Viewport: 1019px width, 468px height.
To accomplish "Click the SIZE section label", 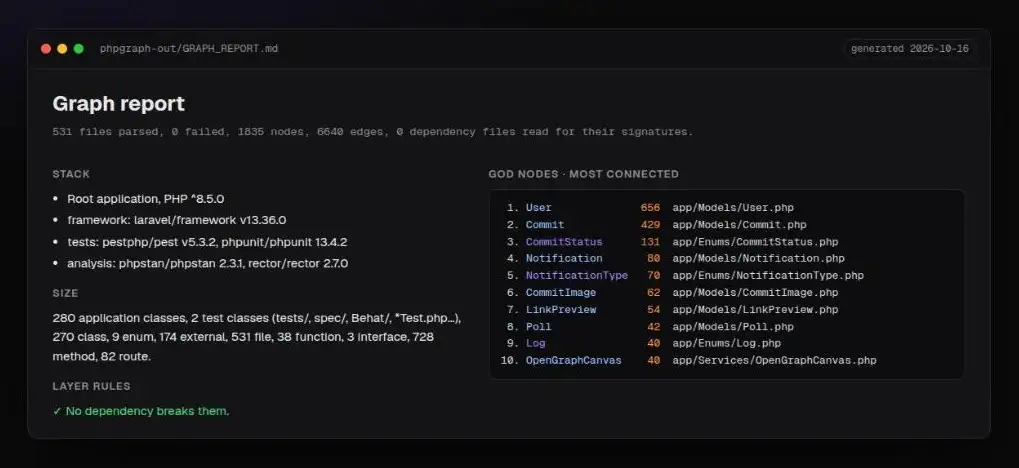I will (x=65, y=294).
